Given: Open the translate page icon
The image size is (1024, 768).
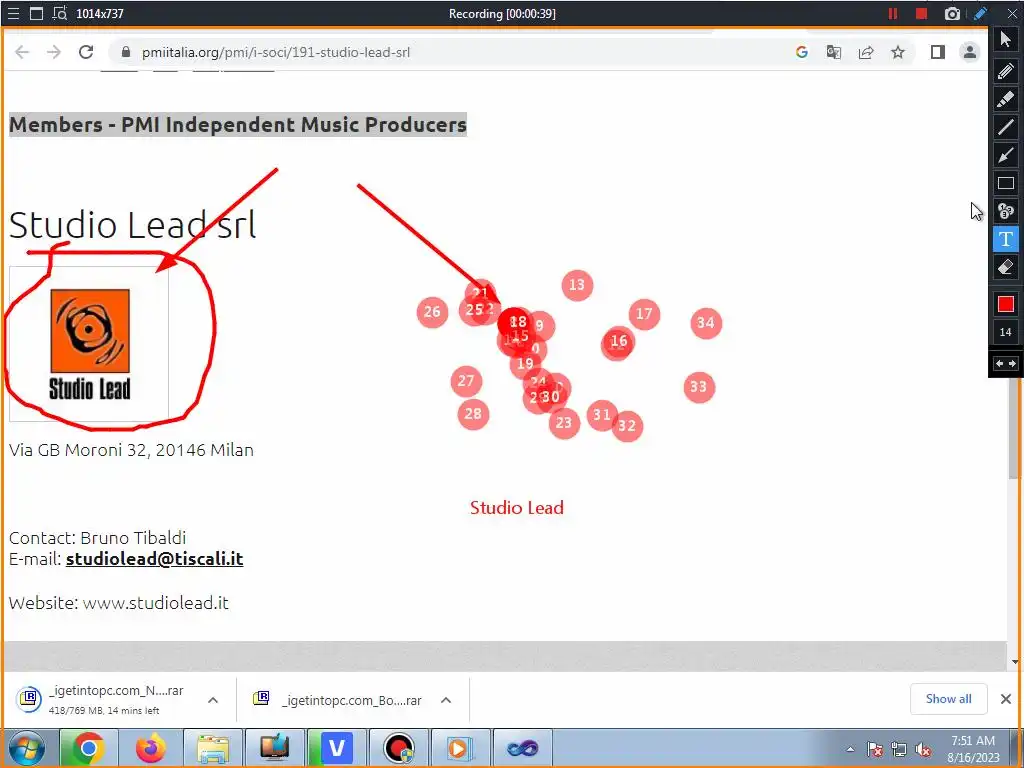Looking at the screenshot, I should (x=834, y=52).
